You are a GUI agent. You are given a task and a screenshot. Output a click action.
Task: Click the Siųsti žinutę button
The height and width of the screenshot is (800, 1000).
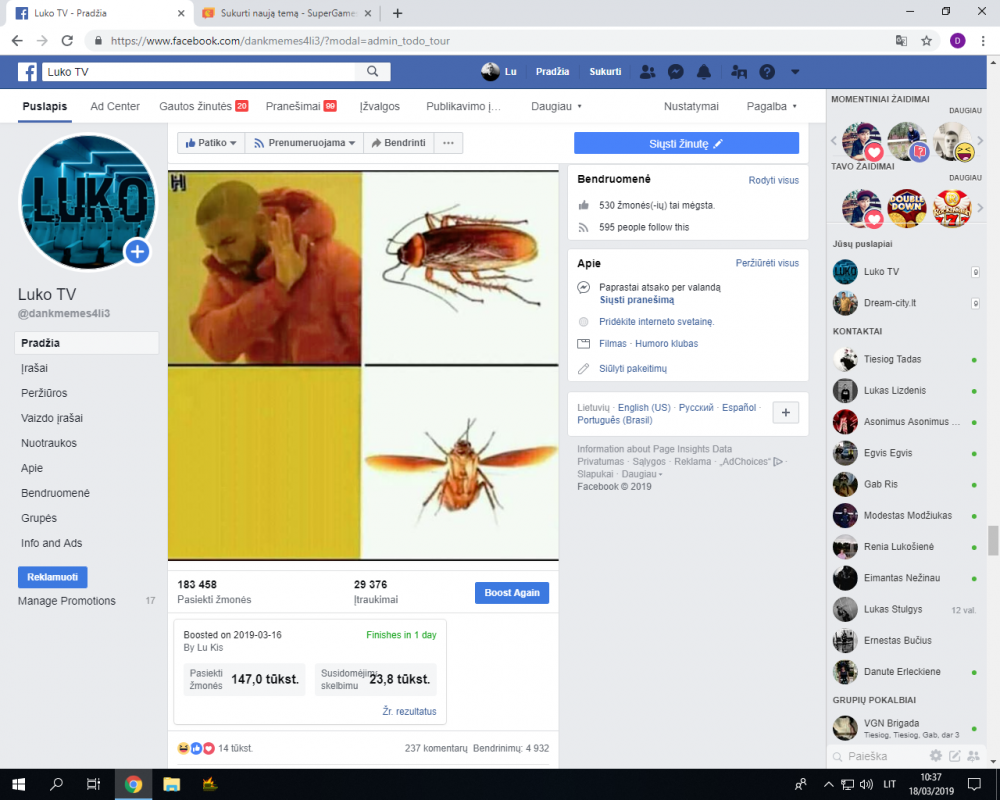tap(686, 143)
